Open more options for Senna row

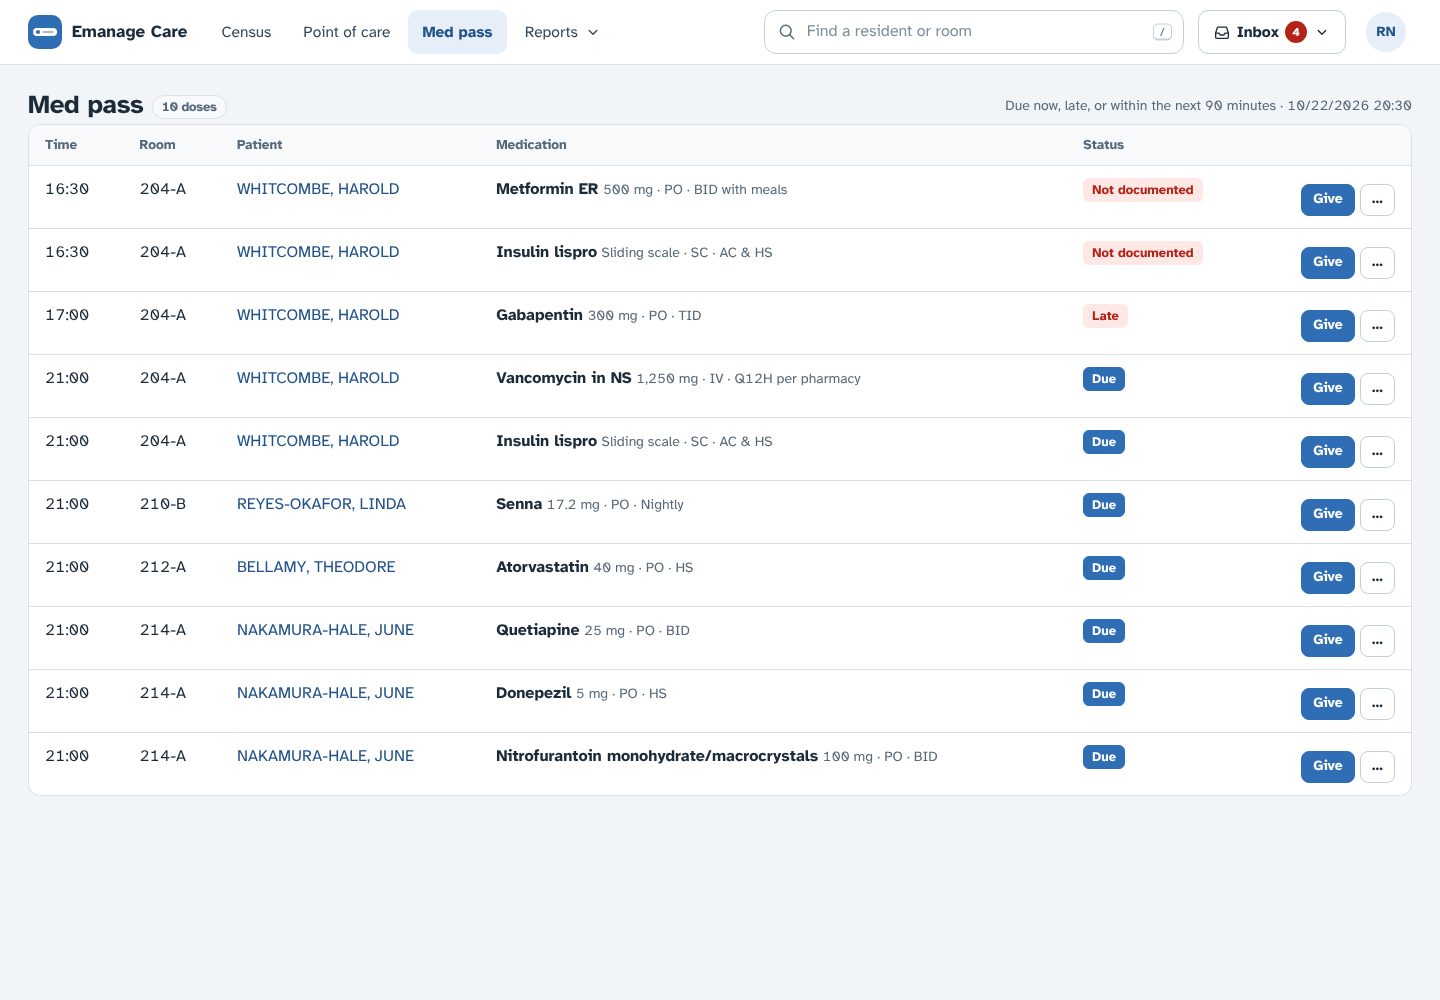point(1377,515)
